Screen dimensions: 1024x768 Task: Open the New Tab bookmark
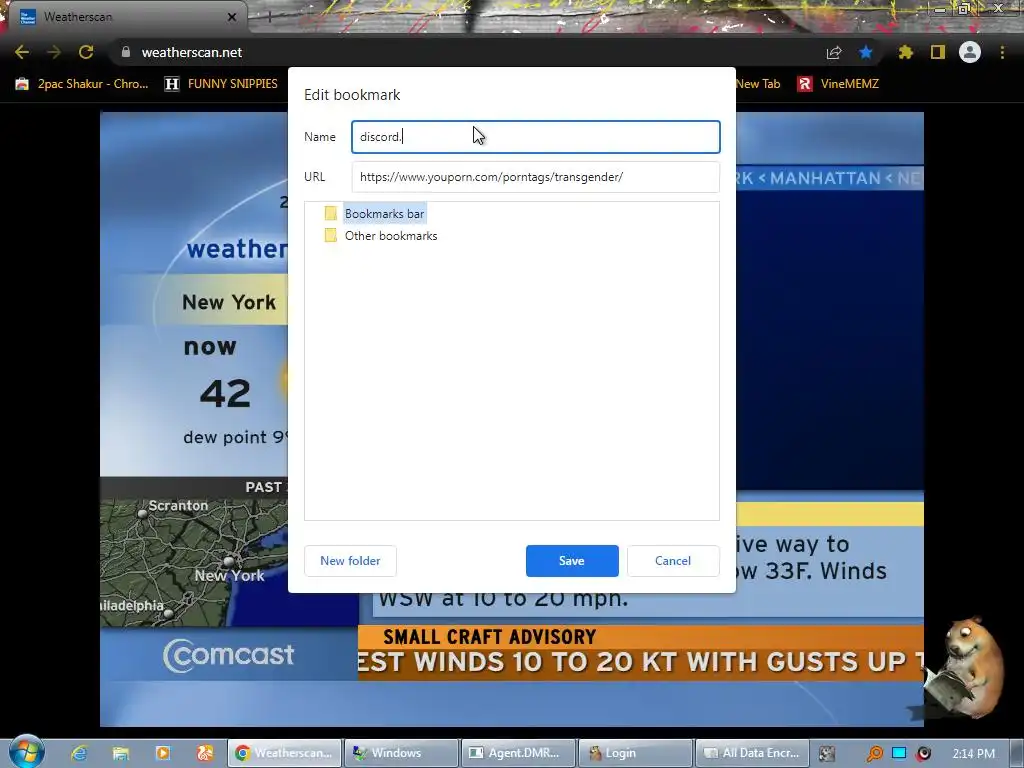[x=758, y=84]
